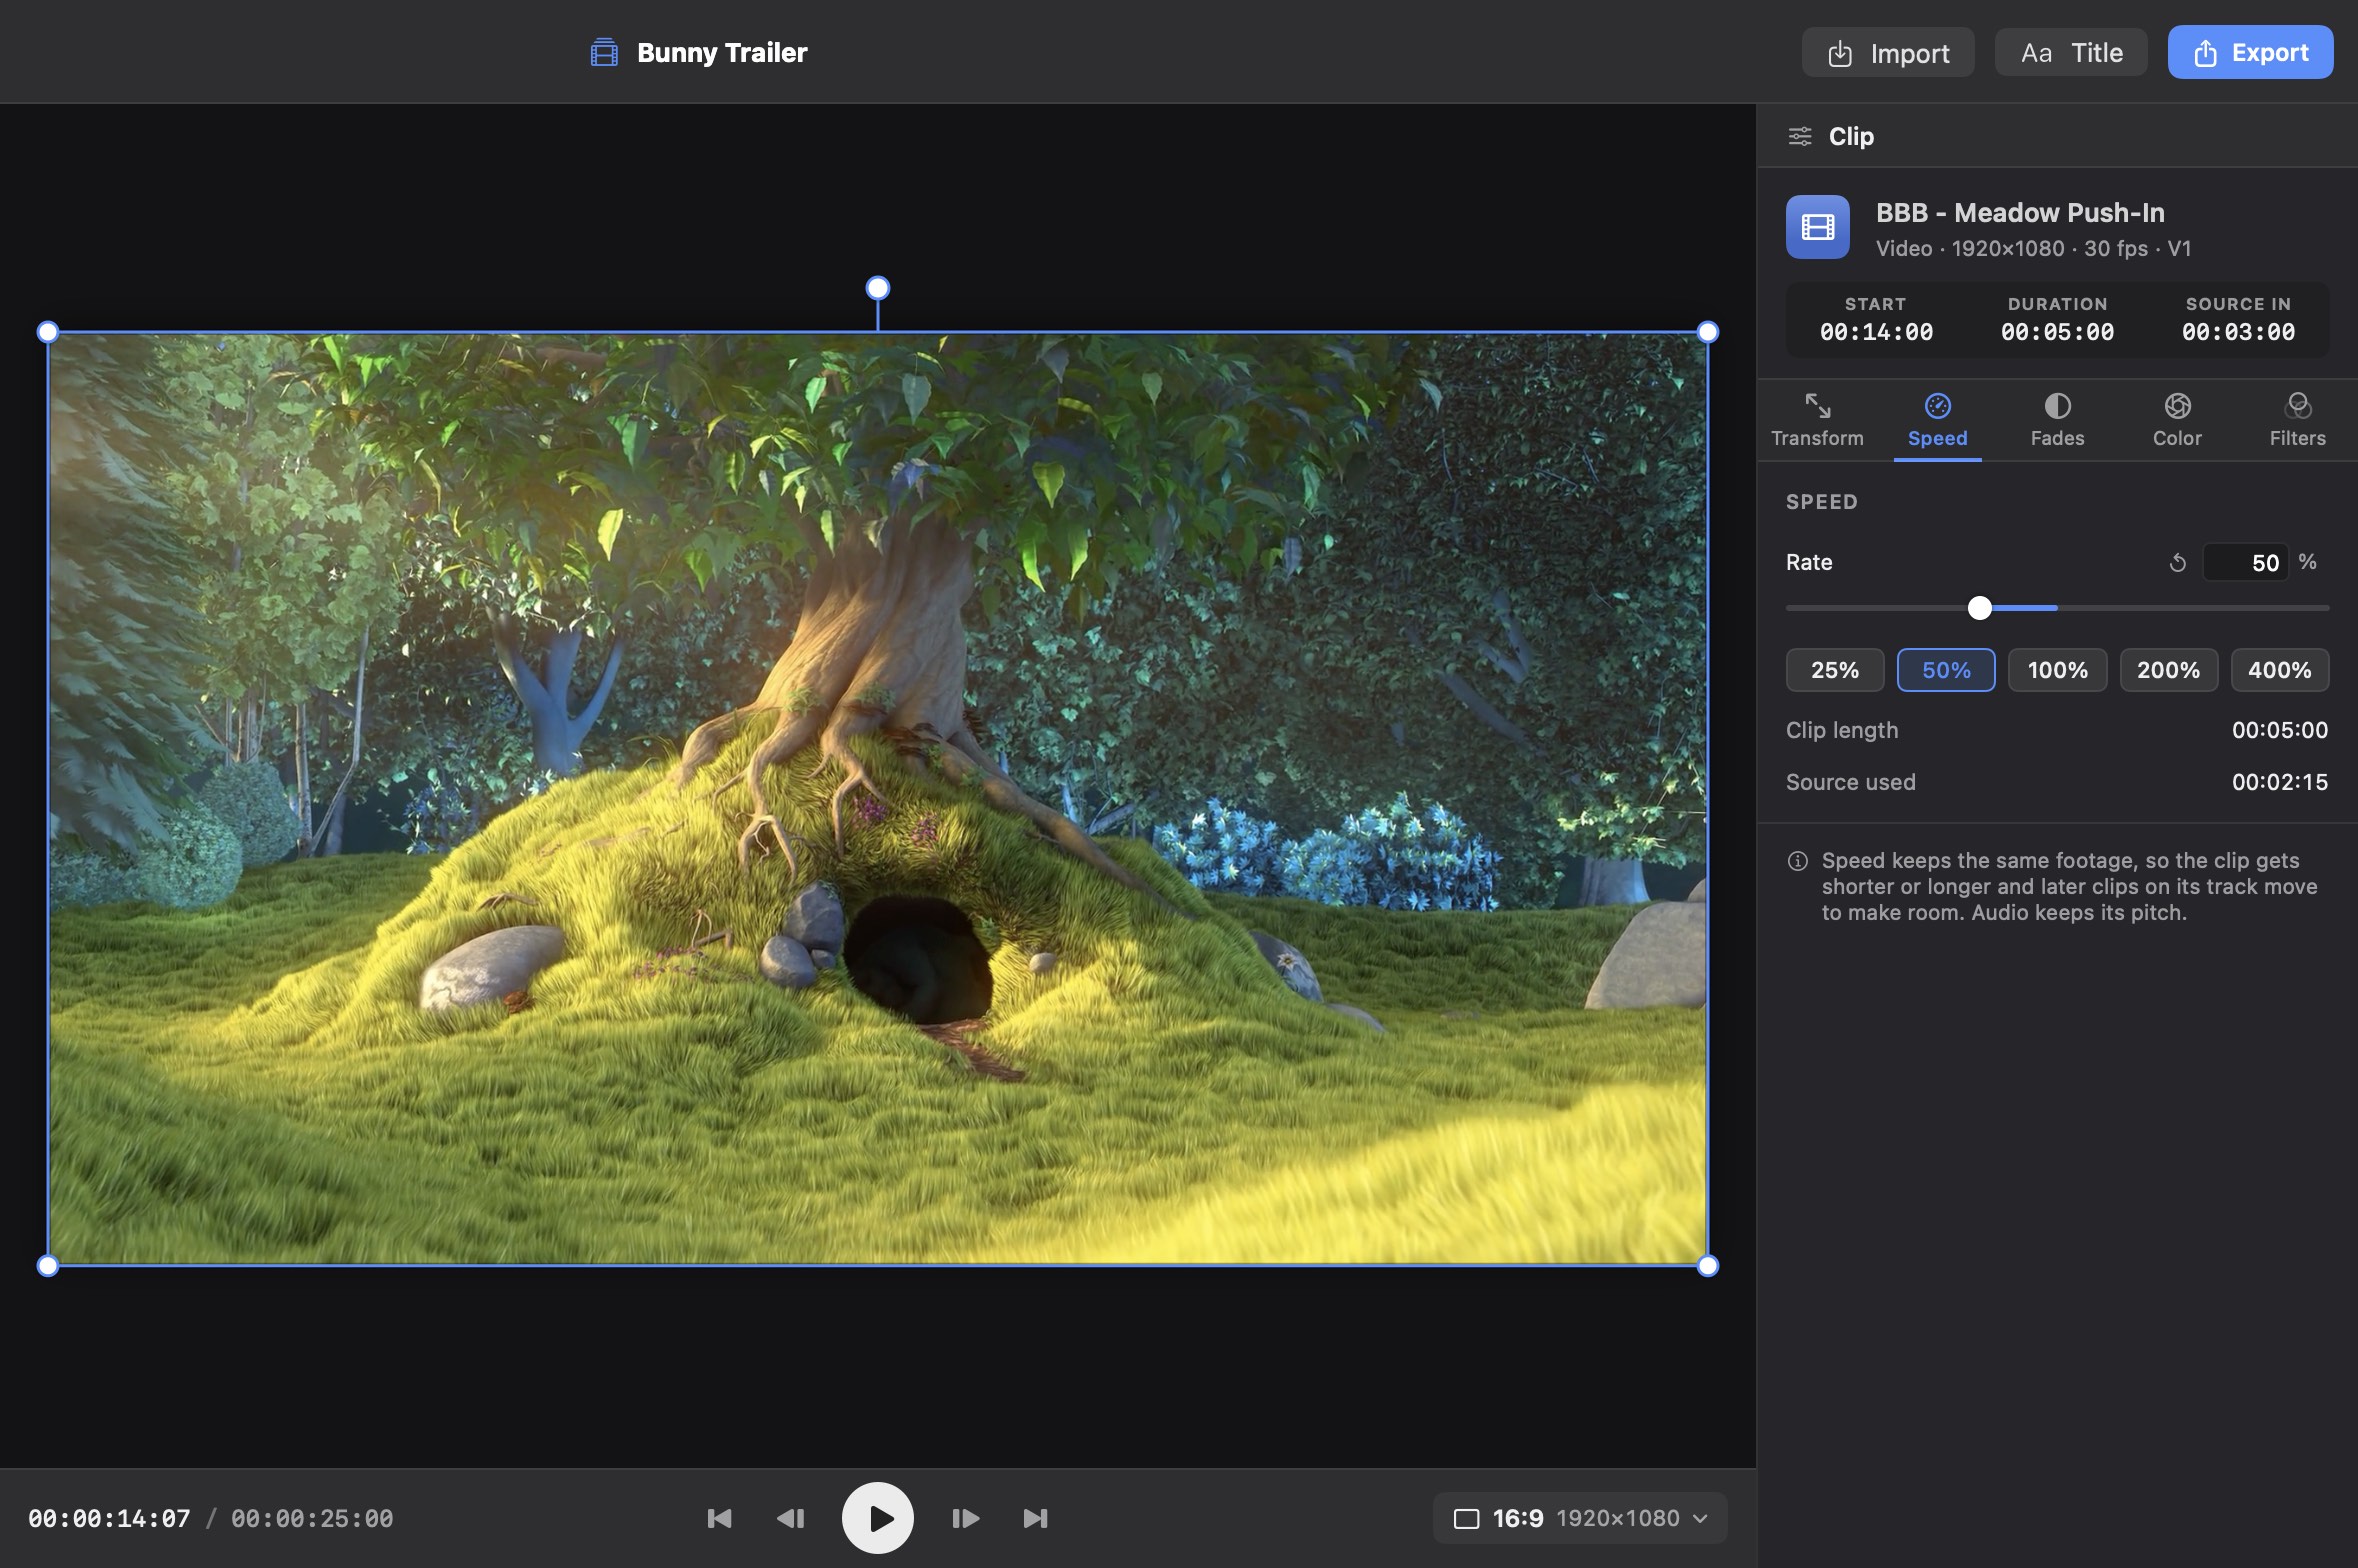2358x1568 pixels.
Task: Click the Export button
Action: click(2250, 52)
